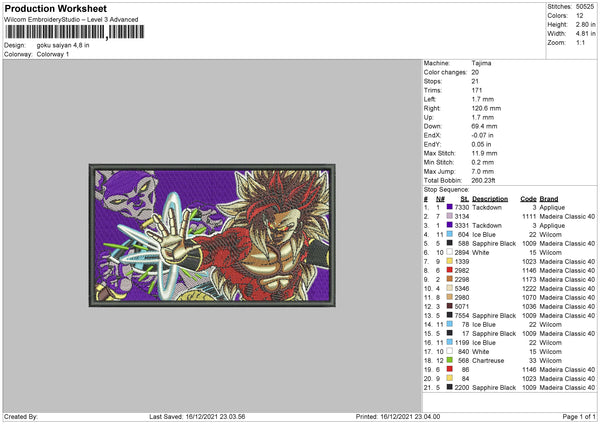Click the Width value 4.81 in

pyautogui.click(x=585, y=34)
